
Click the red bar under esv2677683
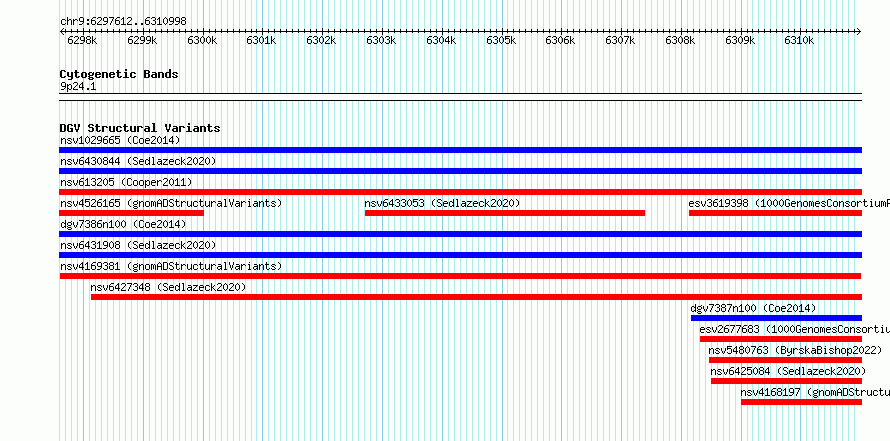(780, 339)
